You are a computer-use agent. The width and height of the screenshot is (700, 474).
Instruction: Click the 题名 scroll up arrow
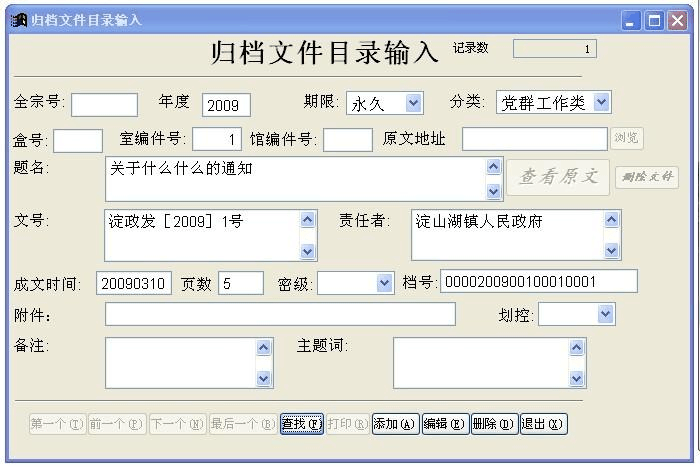[494, 167]
